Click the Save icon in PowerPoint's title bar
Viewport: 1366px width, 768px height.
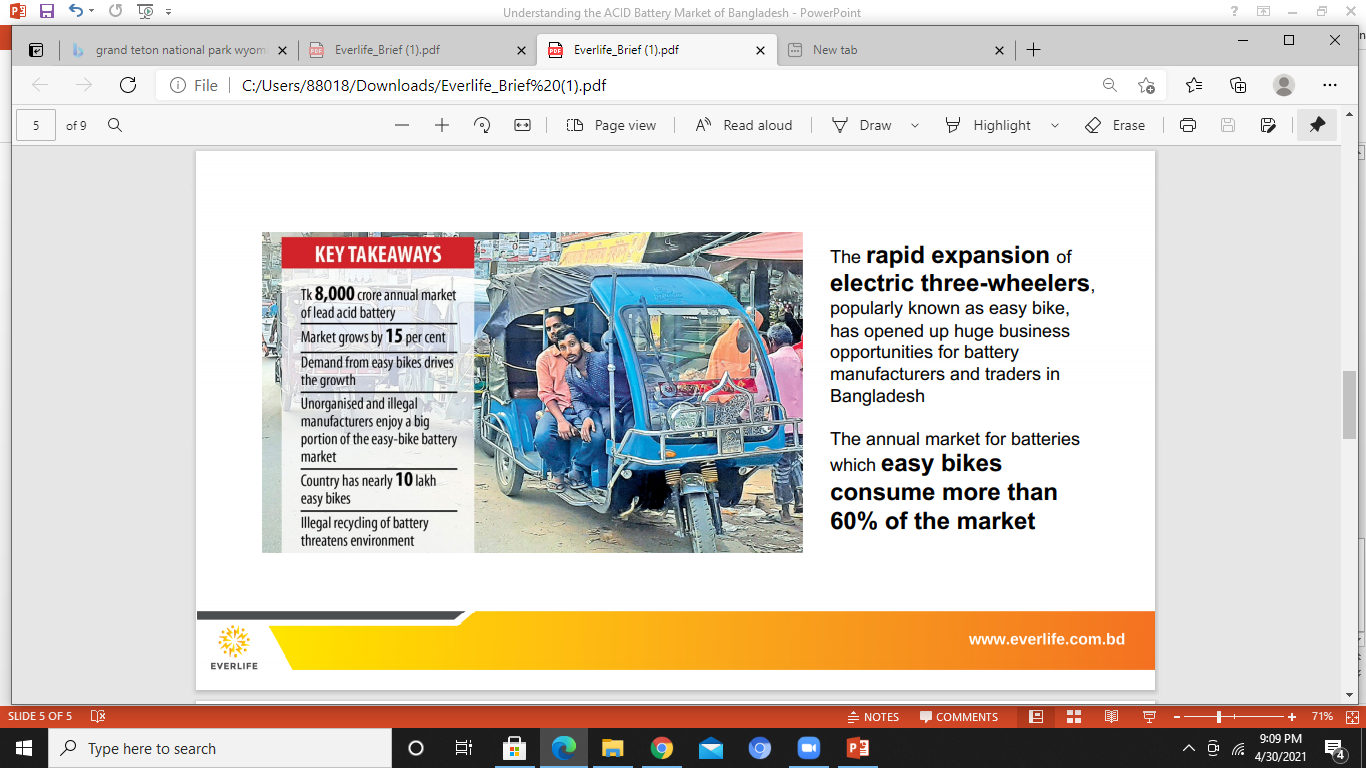46,12
